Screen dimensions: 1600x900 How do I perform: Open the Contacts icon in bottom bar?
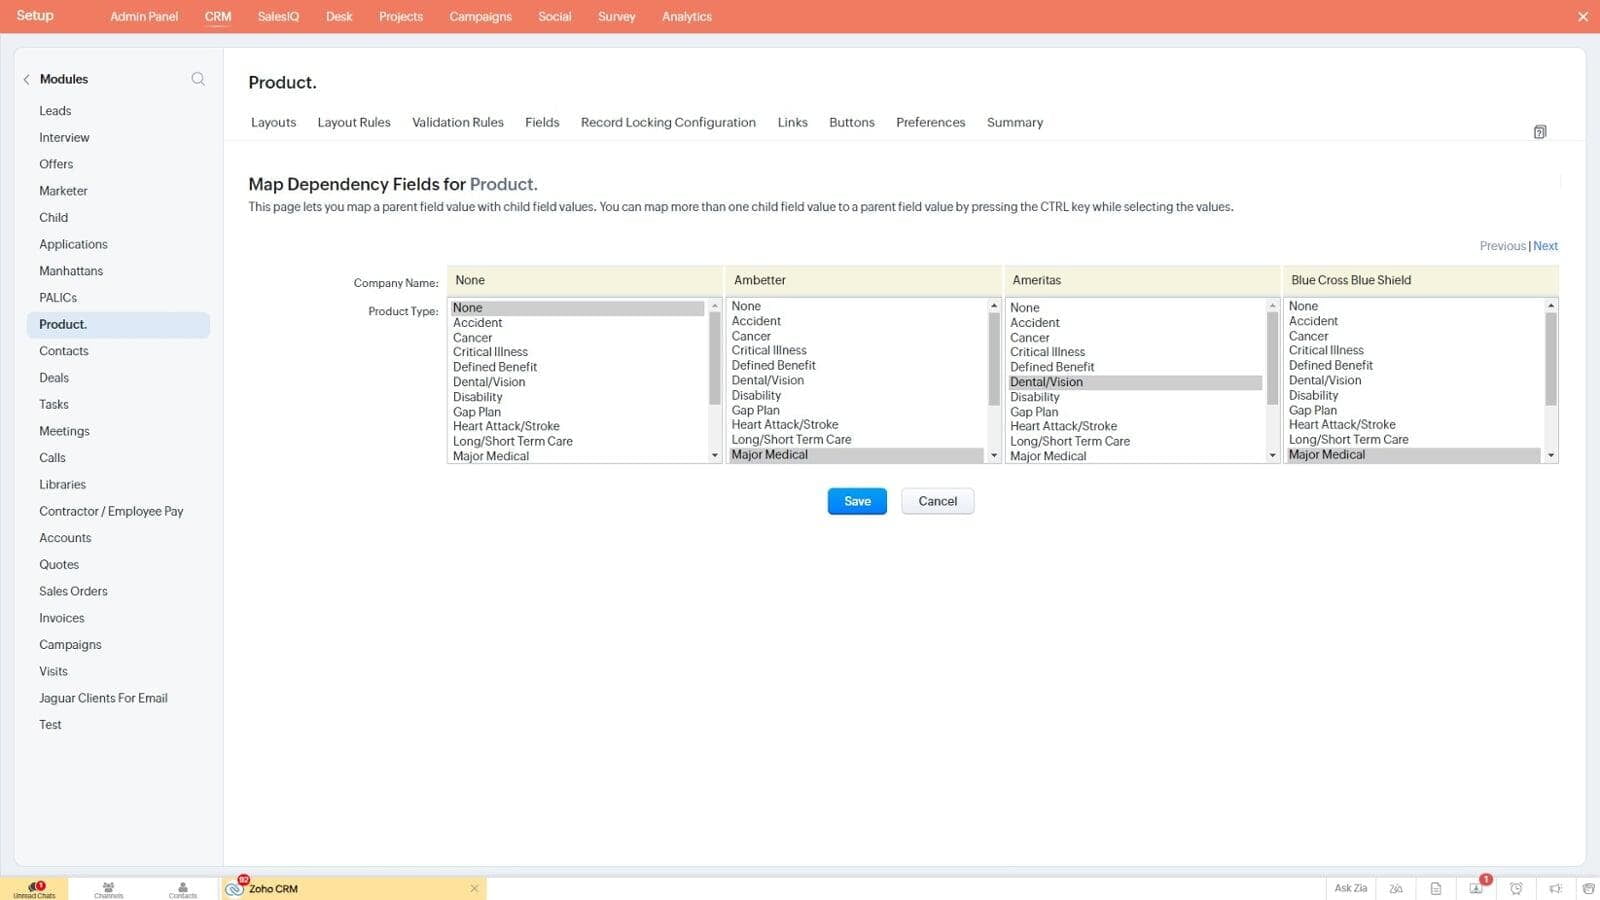tap(183, 888)
